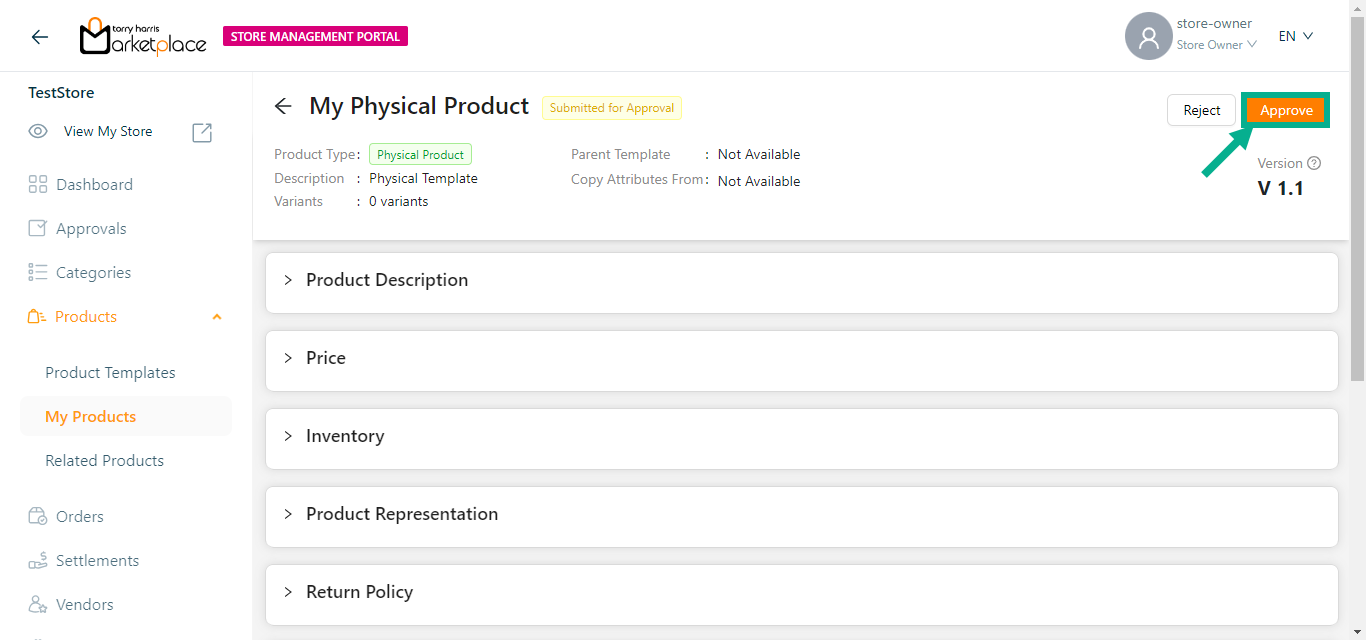Image resolution: width=1366 pixels, height=640 pixels.
Task: Open Dashboard from the sidebar
Action: coord(94,185)
